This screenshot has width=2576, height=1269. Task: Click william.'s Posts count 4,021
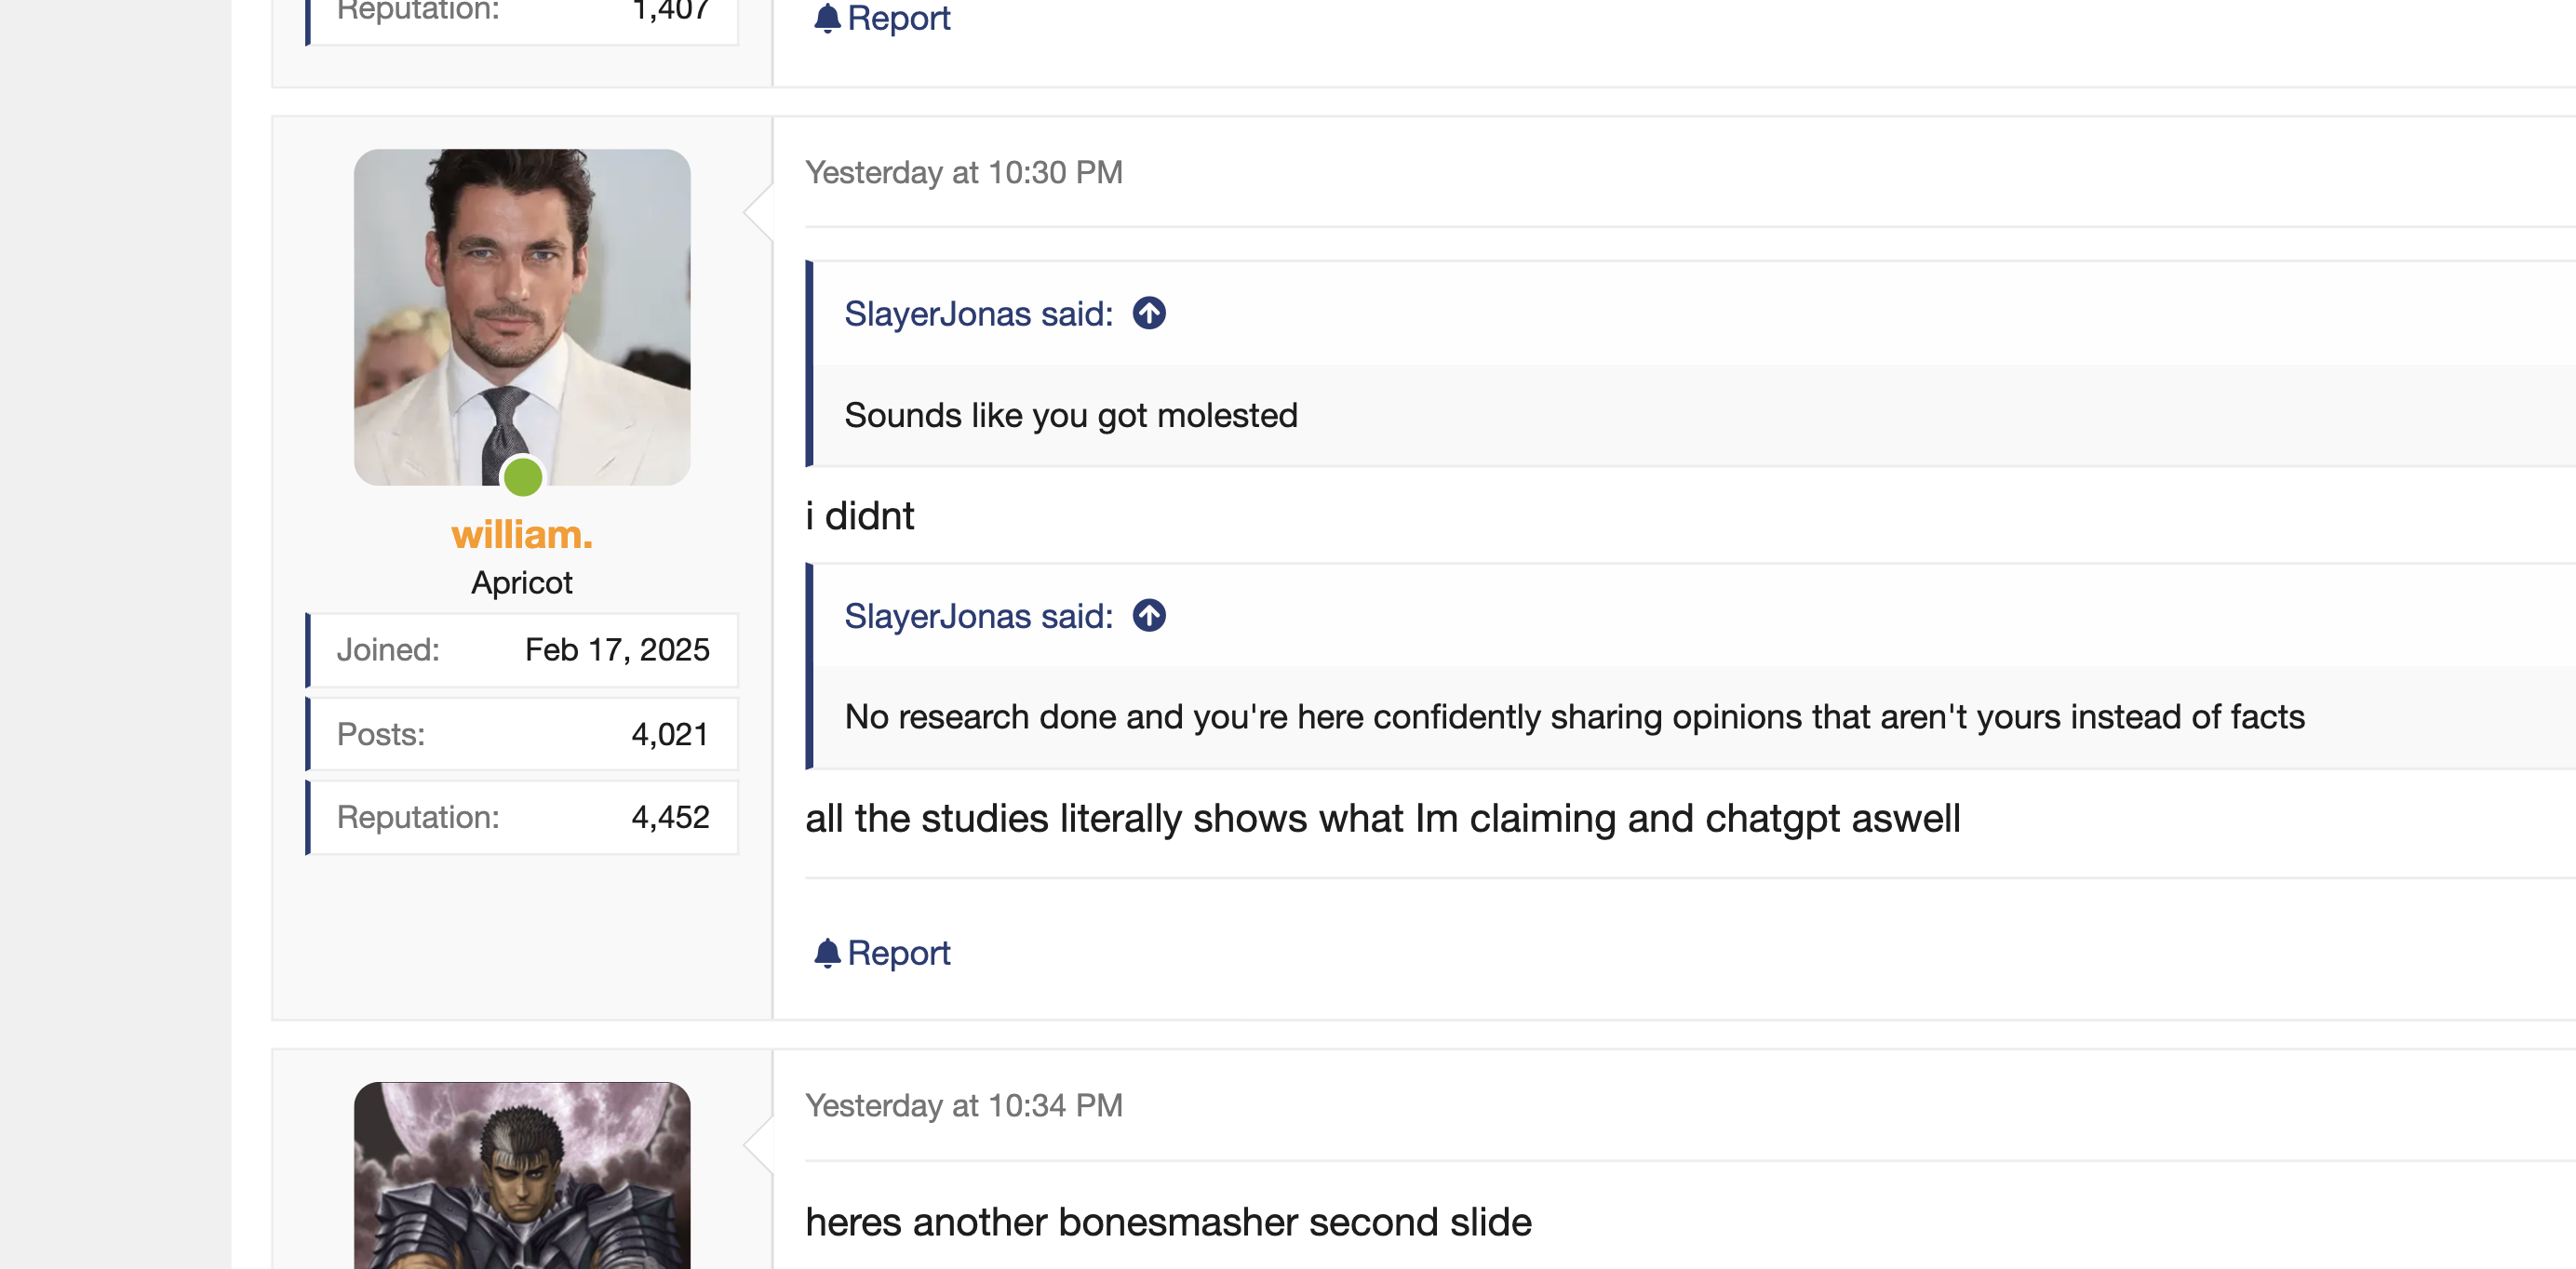pos(669,734)
